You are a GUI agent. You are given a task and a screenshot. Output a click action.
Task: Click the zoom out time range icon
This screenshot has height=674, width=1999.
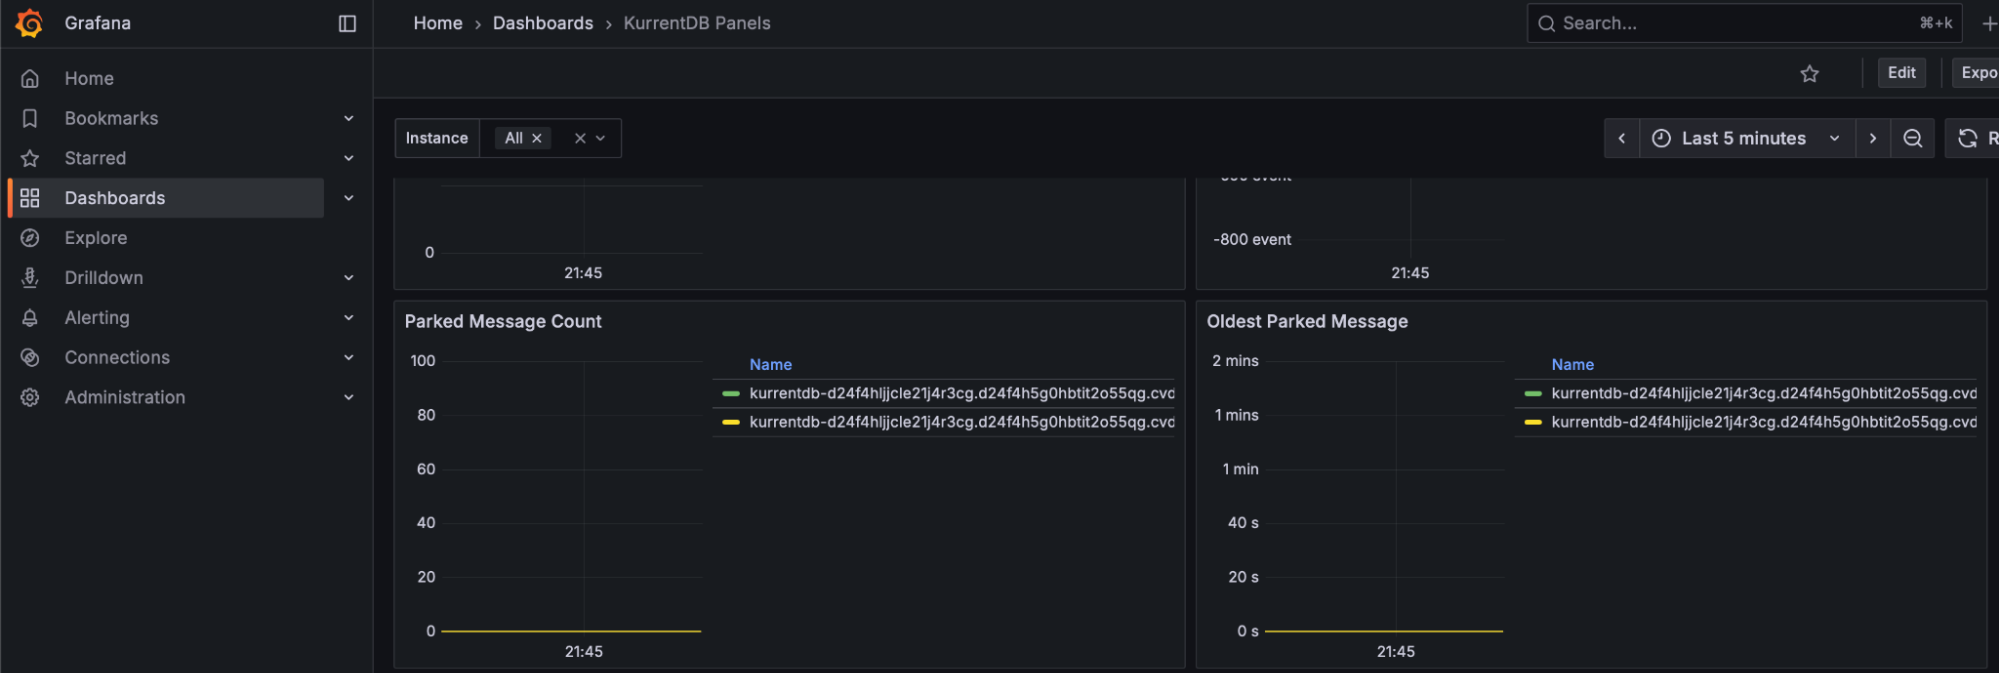1912,138
